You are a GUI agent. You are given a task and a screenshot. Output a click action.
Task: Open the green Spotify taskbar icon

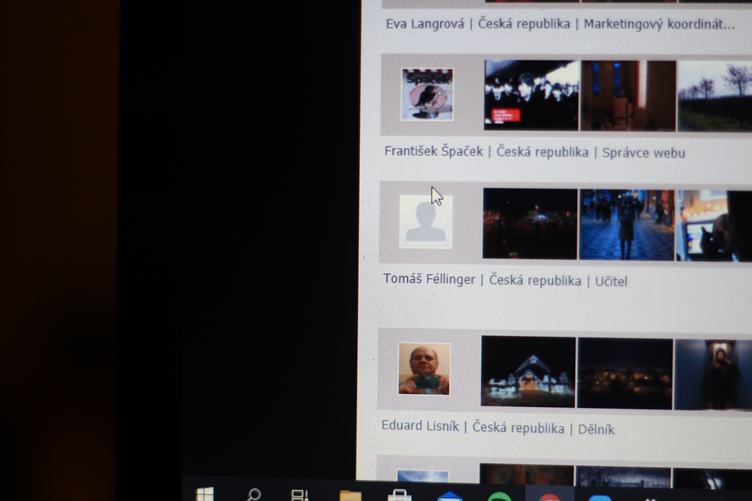499,497
